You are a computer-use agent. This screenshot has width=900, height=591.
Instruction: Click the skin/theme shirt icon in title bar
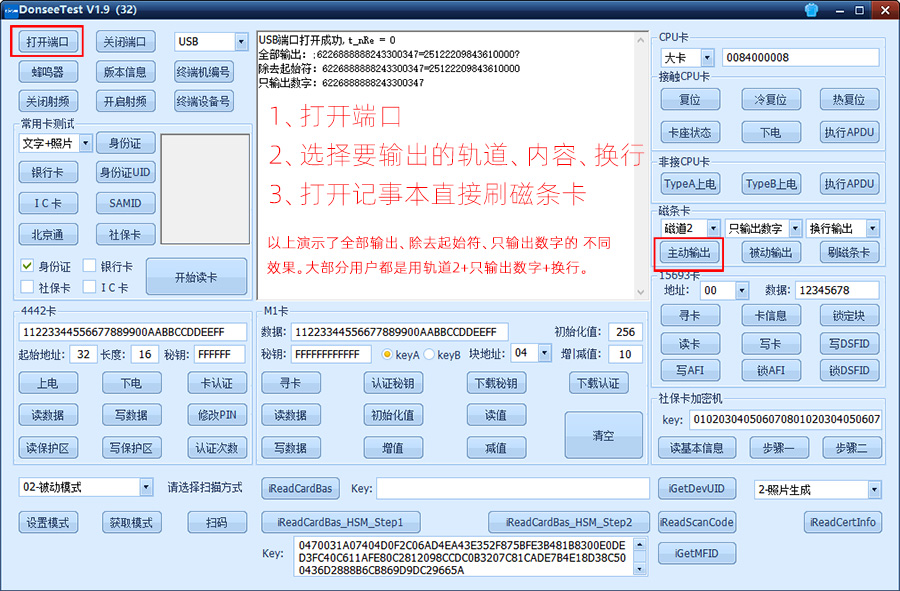810,11
